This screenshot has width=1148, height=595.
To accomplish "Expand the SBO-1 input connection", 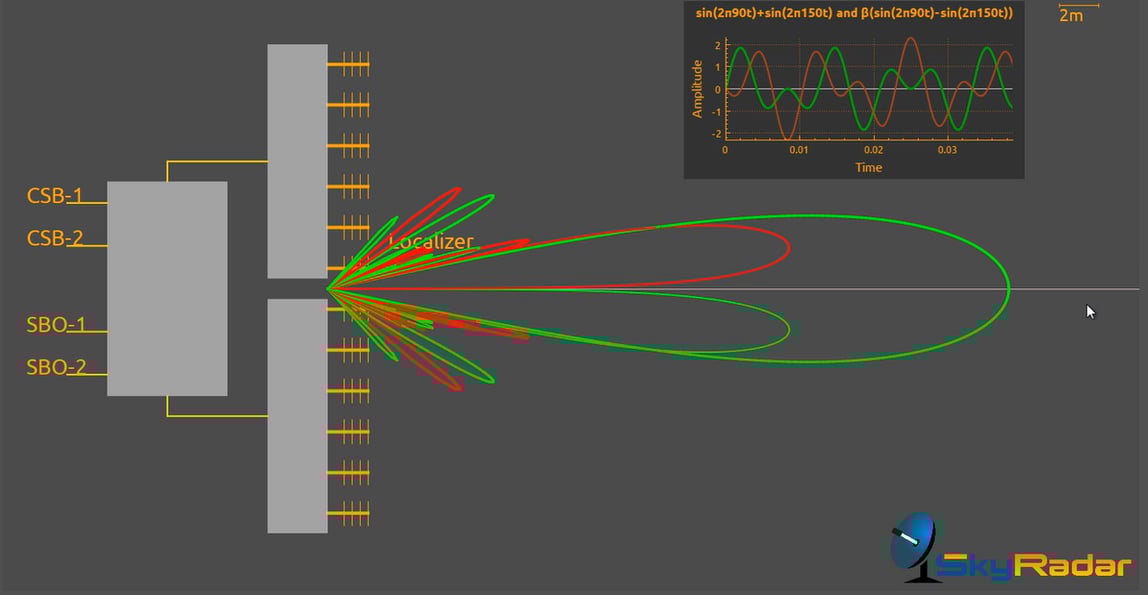I will coord(55,323).
